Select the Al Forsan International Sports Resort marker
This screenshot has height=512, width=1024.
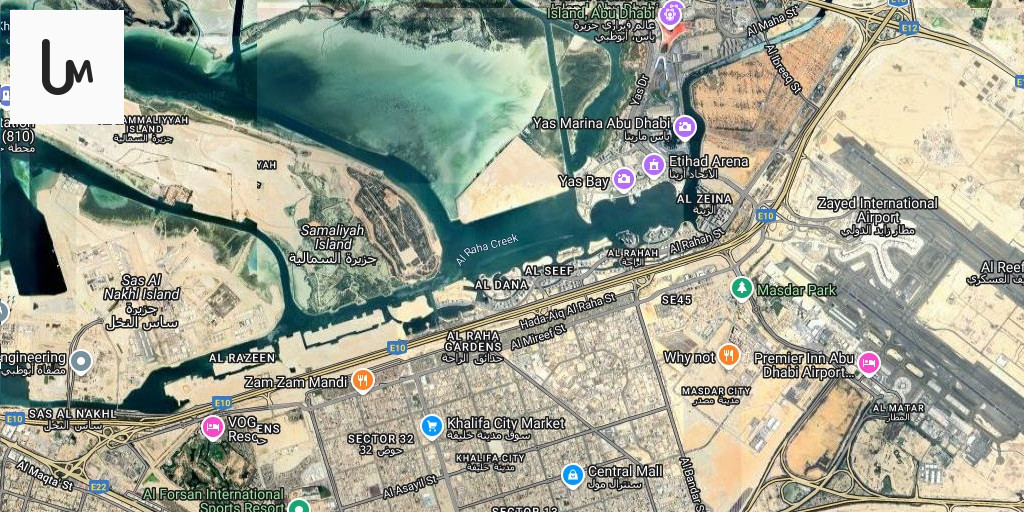(x=298, y=506)
